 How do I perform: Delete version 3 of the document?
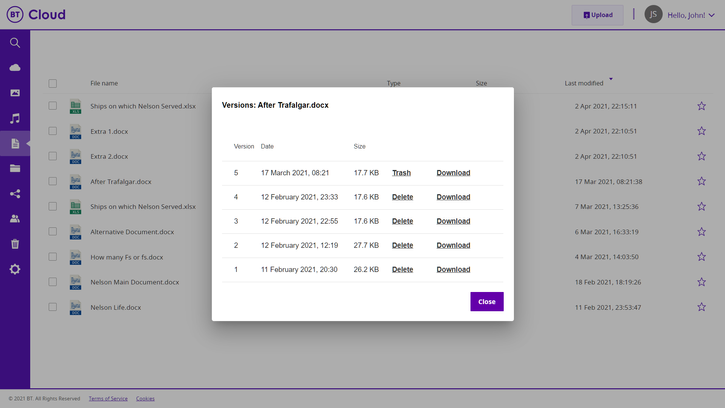[x=402, y=221]
